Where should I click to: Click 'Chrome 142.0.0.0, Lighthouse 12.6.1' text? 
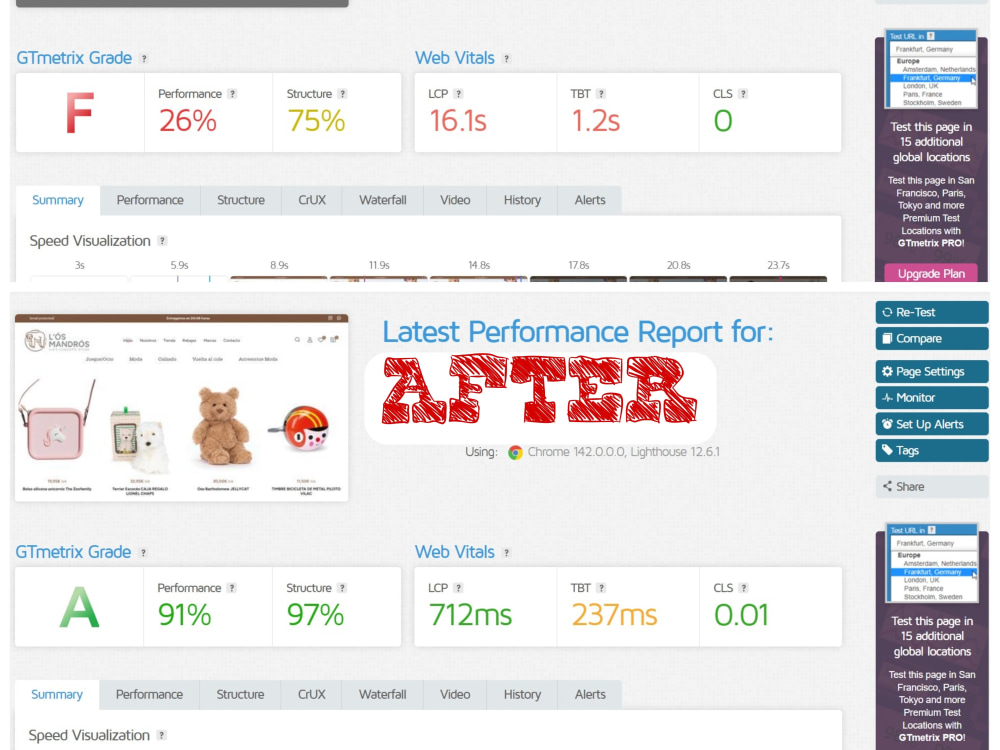(624, 452)
